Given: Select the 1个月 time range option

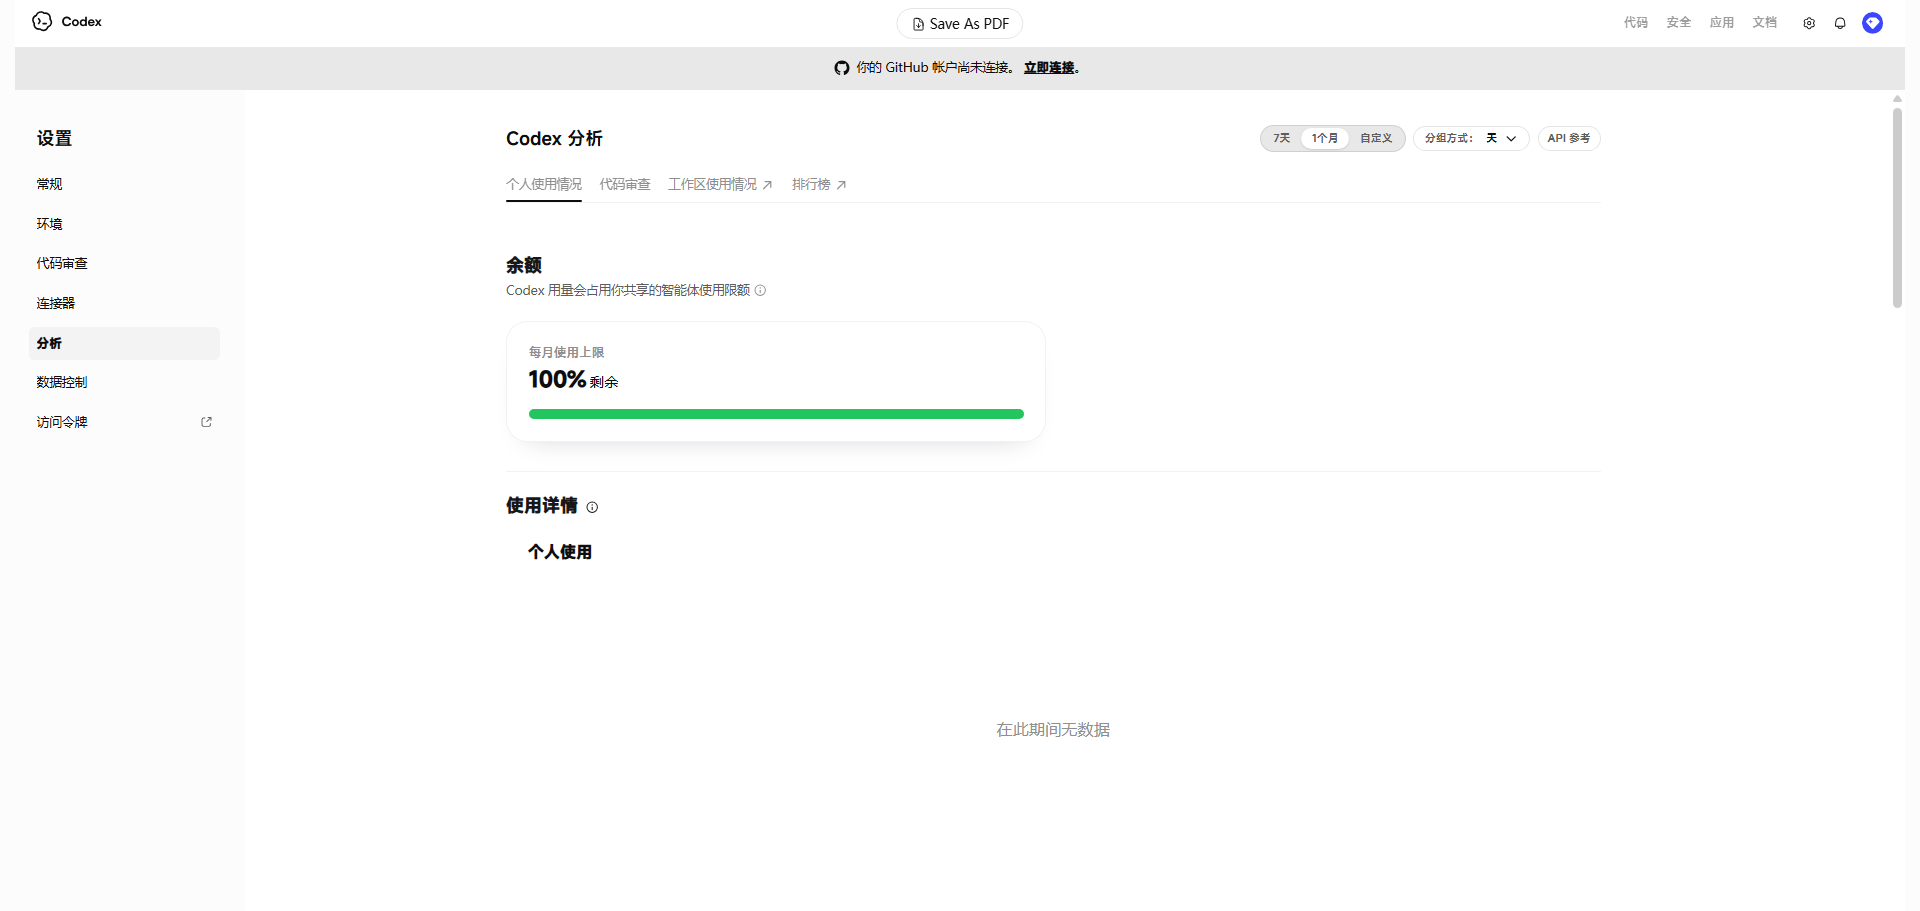Looking at the screenshot, I should tap(1325, 138).
